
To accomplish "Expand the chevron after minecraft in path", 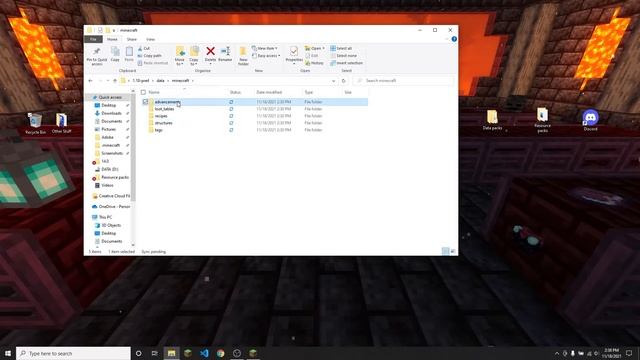I will [193, 81].
